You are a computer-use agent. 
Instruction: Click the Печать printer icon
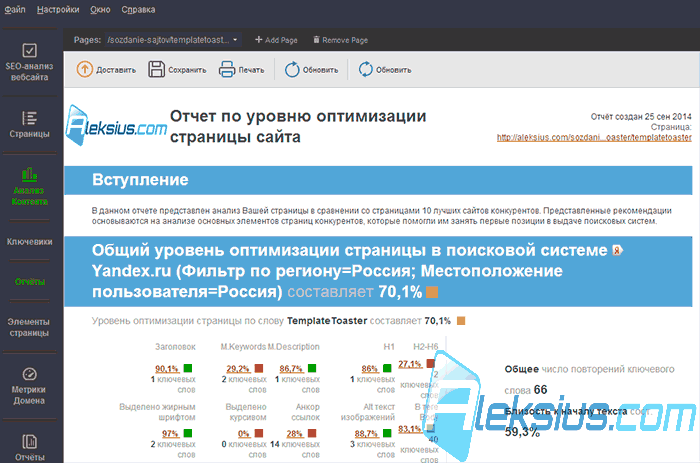point(227,70)
